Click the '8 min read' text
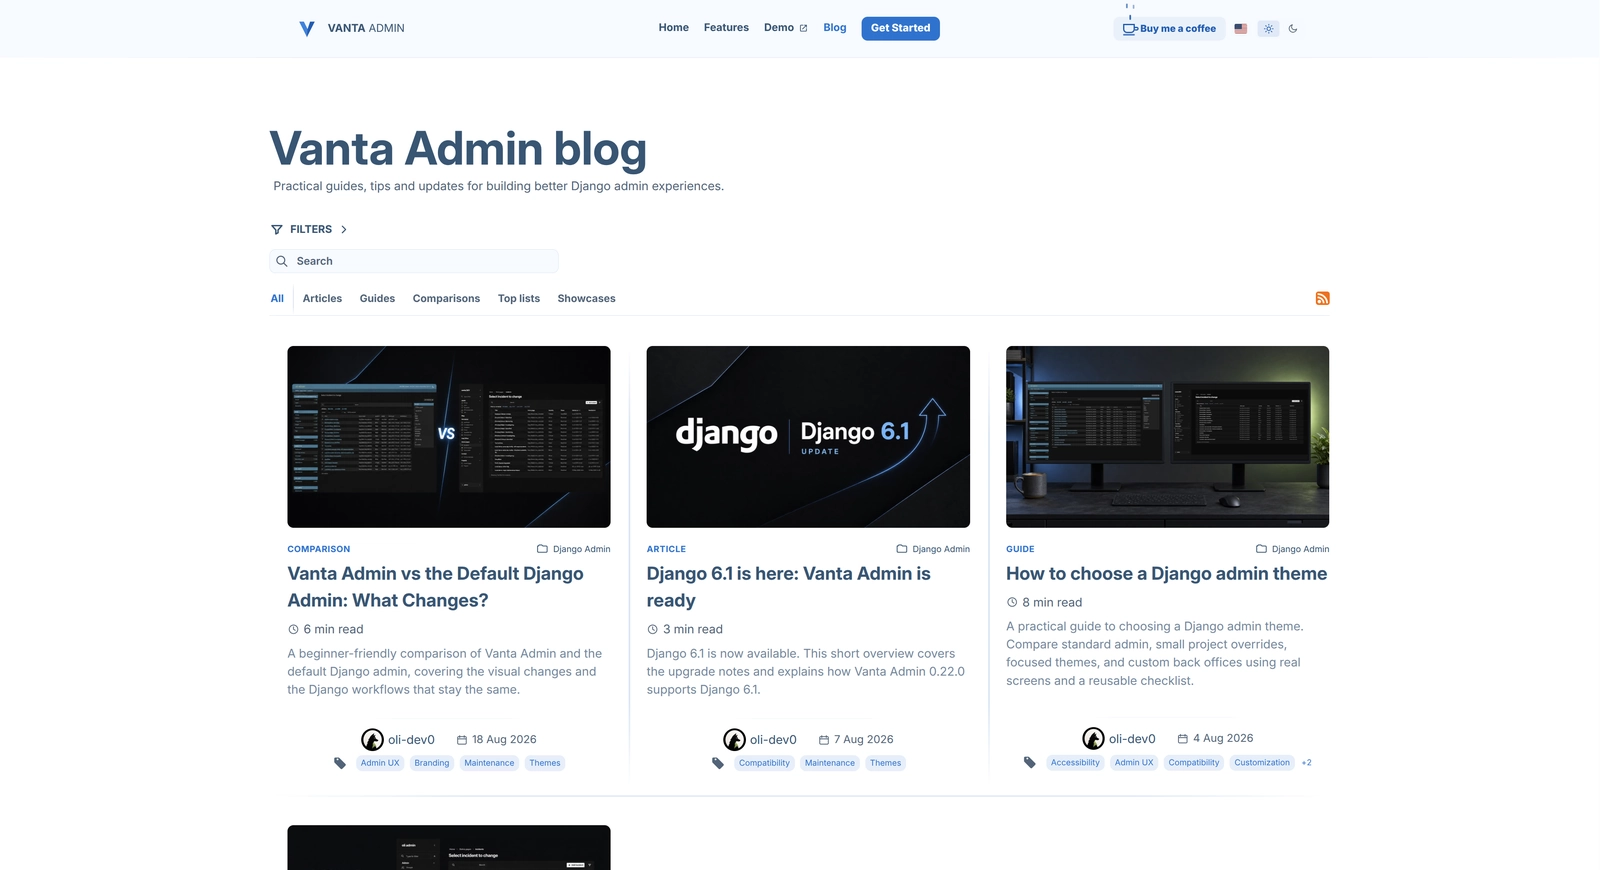The image size is (1600, 870). (x=1052, y=602)
